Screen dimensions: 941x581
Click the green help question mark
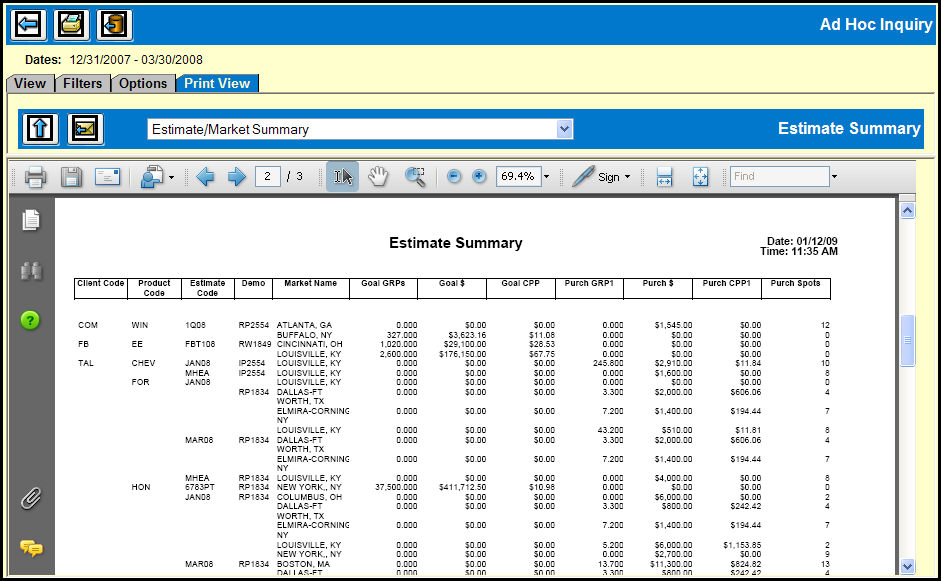[x=30, y=320]
